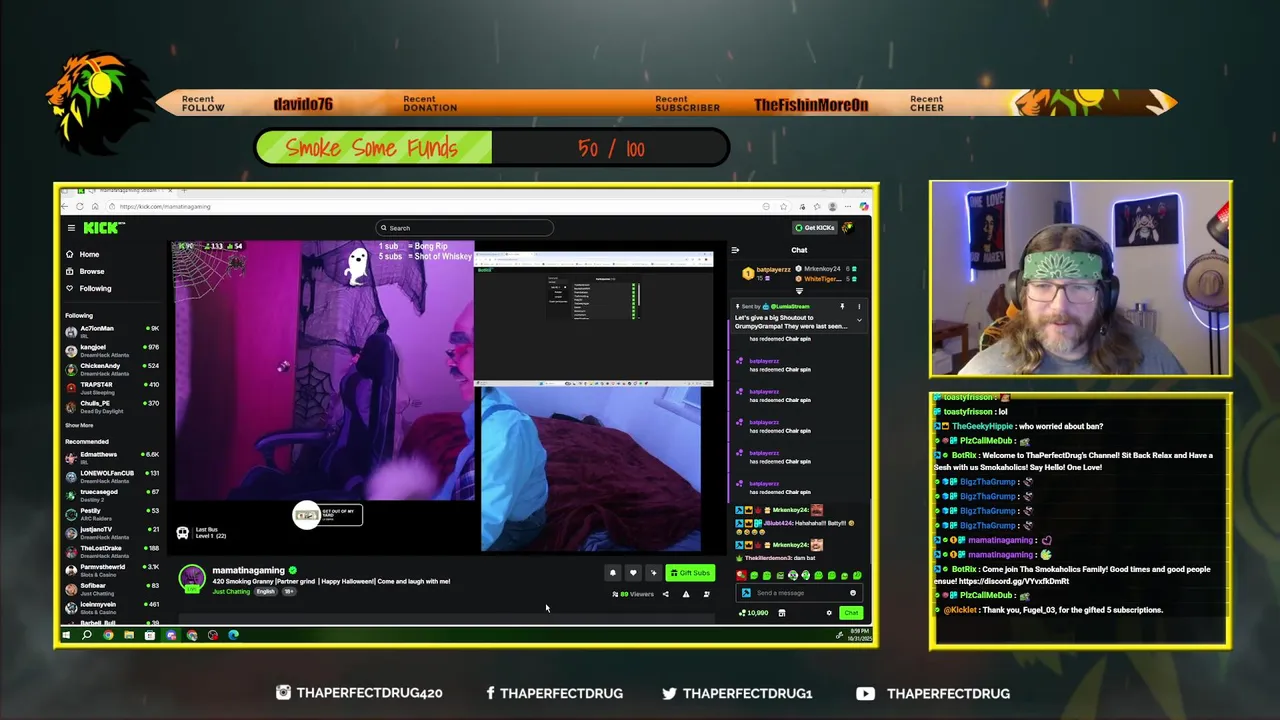This screenshot has height=720, width=1280.
Task: Open the emoji picker in chat
Action: pyautogui.click(x=853, y=593)
